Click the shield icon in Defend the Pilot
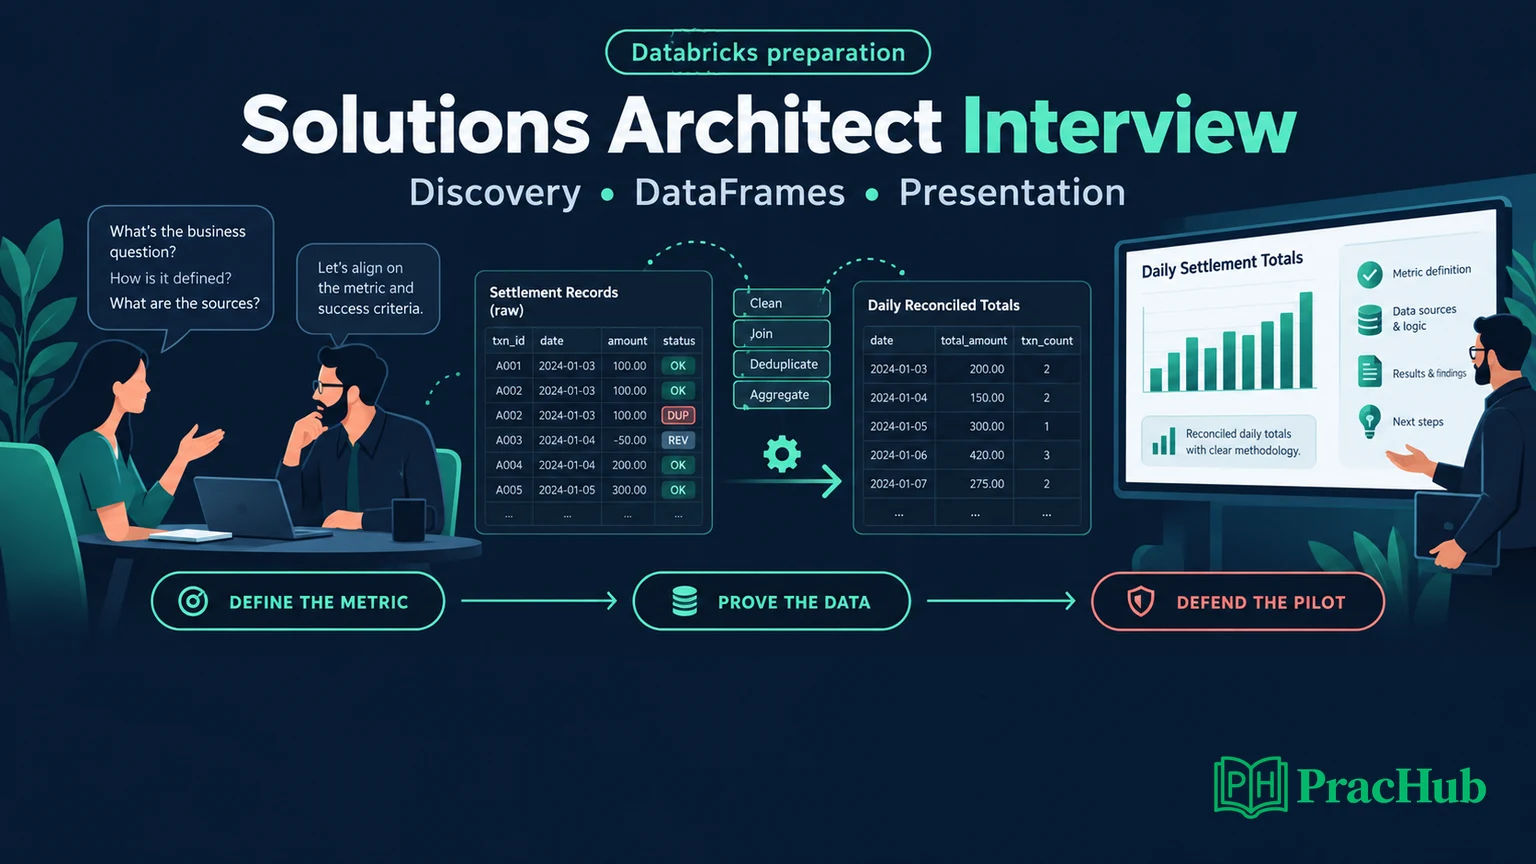 coord(1141,601)
